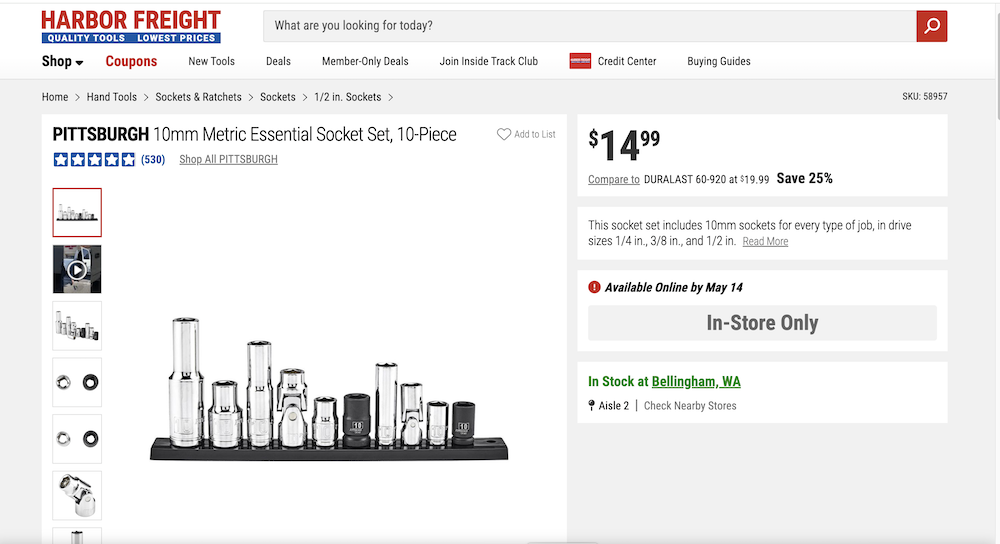Click the Credit Center card icon

(x=580, y=61)
